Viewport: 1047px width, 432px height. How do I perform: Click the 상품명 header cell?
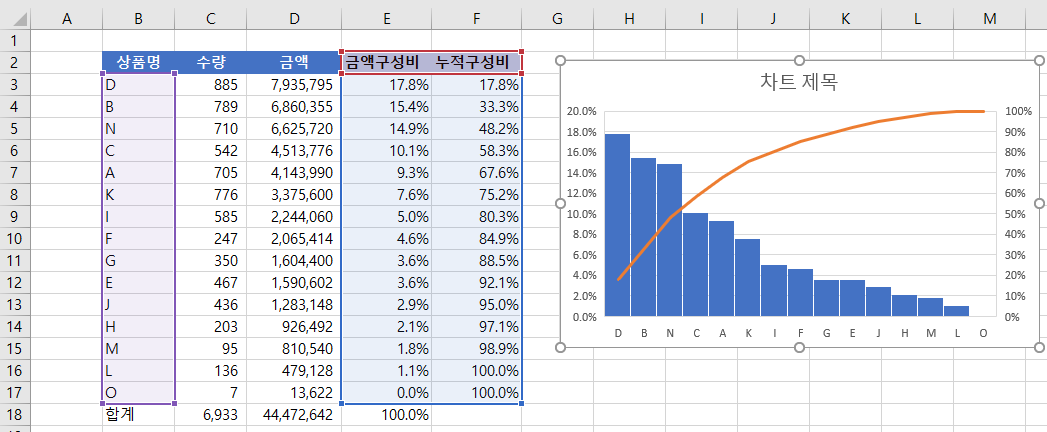pos(138,62)
